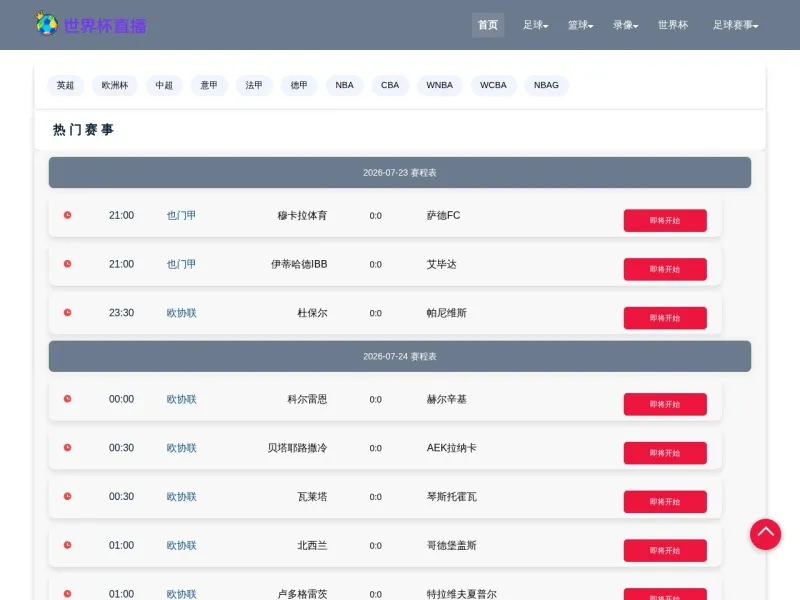This screenshot has width=800, height=600.
Task: Select the 英超 league tag
Action: (x=65, y=85)
